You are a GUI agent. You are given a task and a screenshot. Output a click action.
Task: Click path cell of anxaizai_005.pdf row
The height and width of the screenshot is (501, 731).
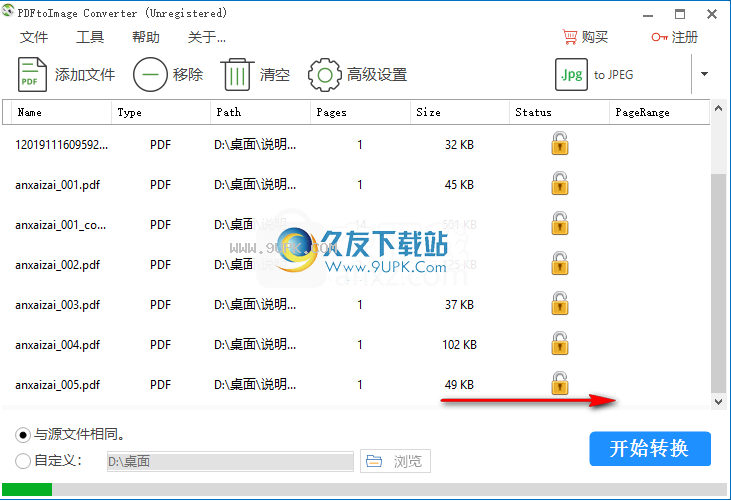click(x=255, y=384)
